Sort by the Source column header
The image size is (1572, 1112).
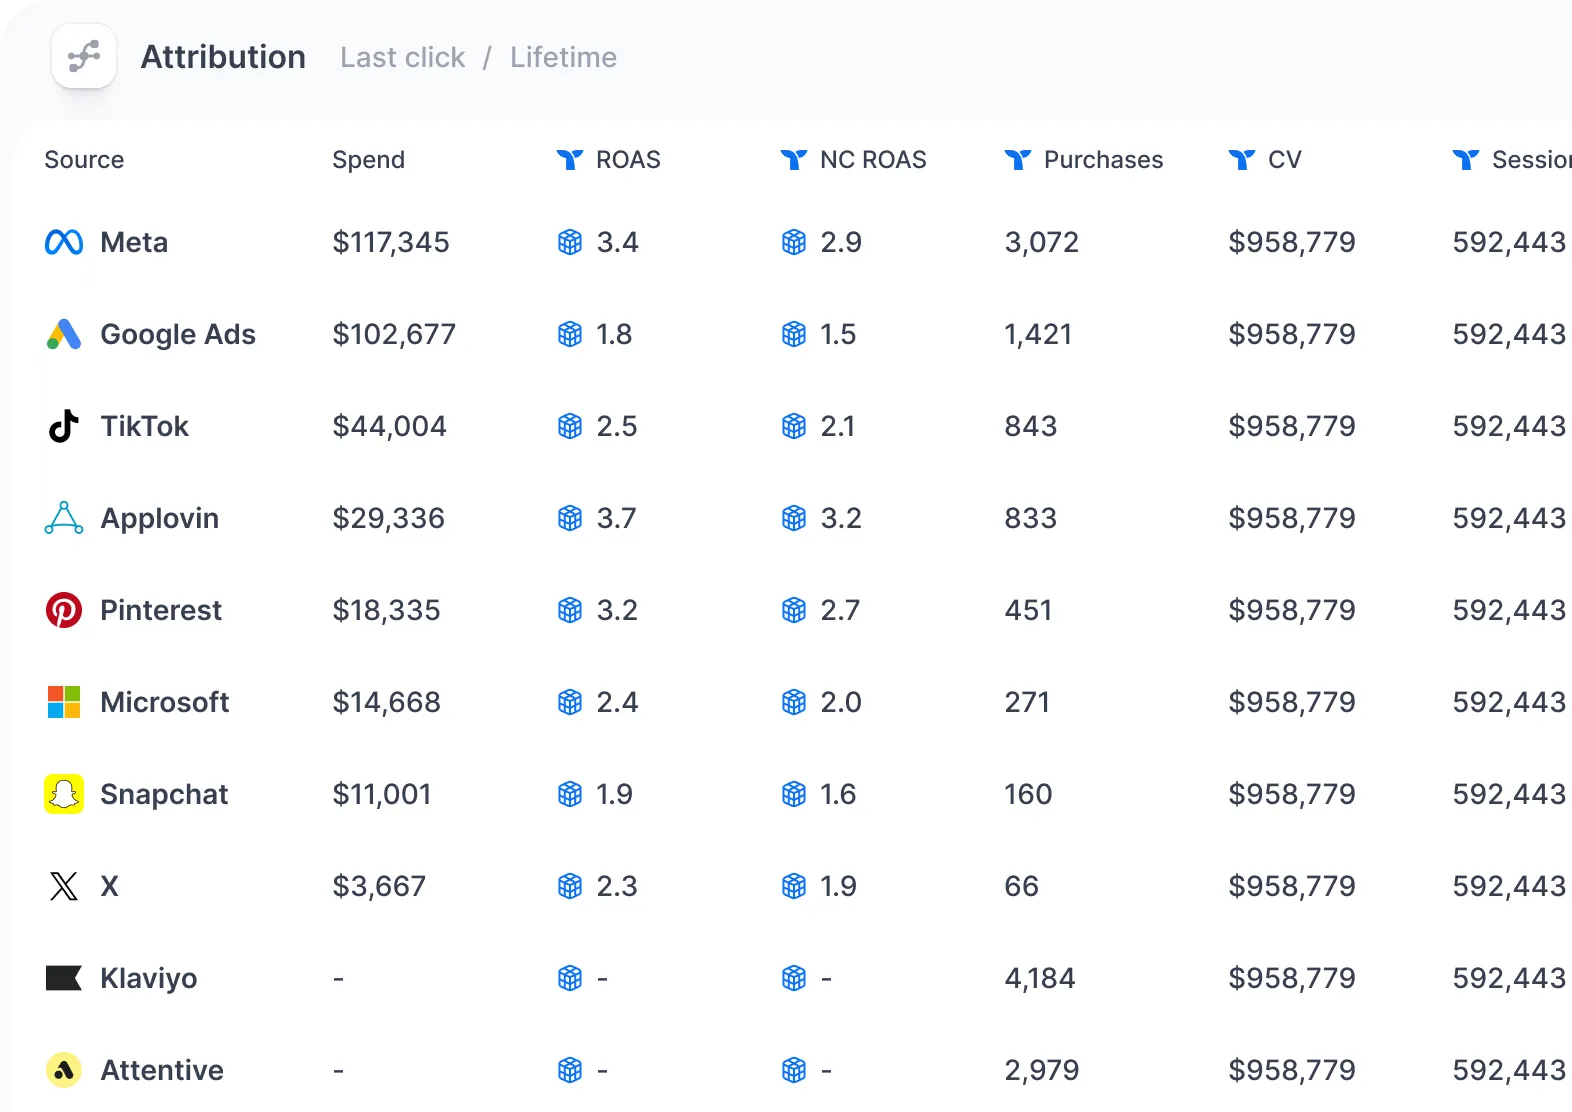[x=84, y=160]
